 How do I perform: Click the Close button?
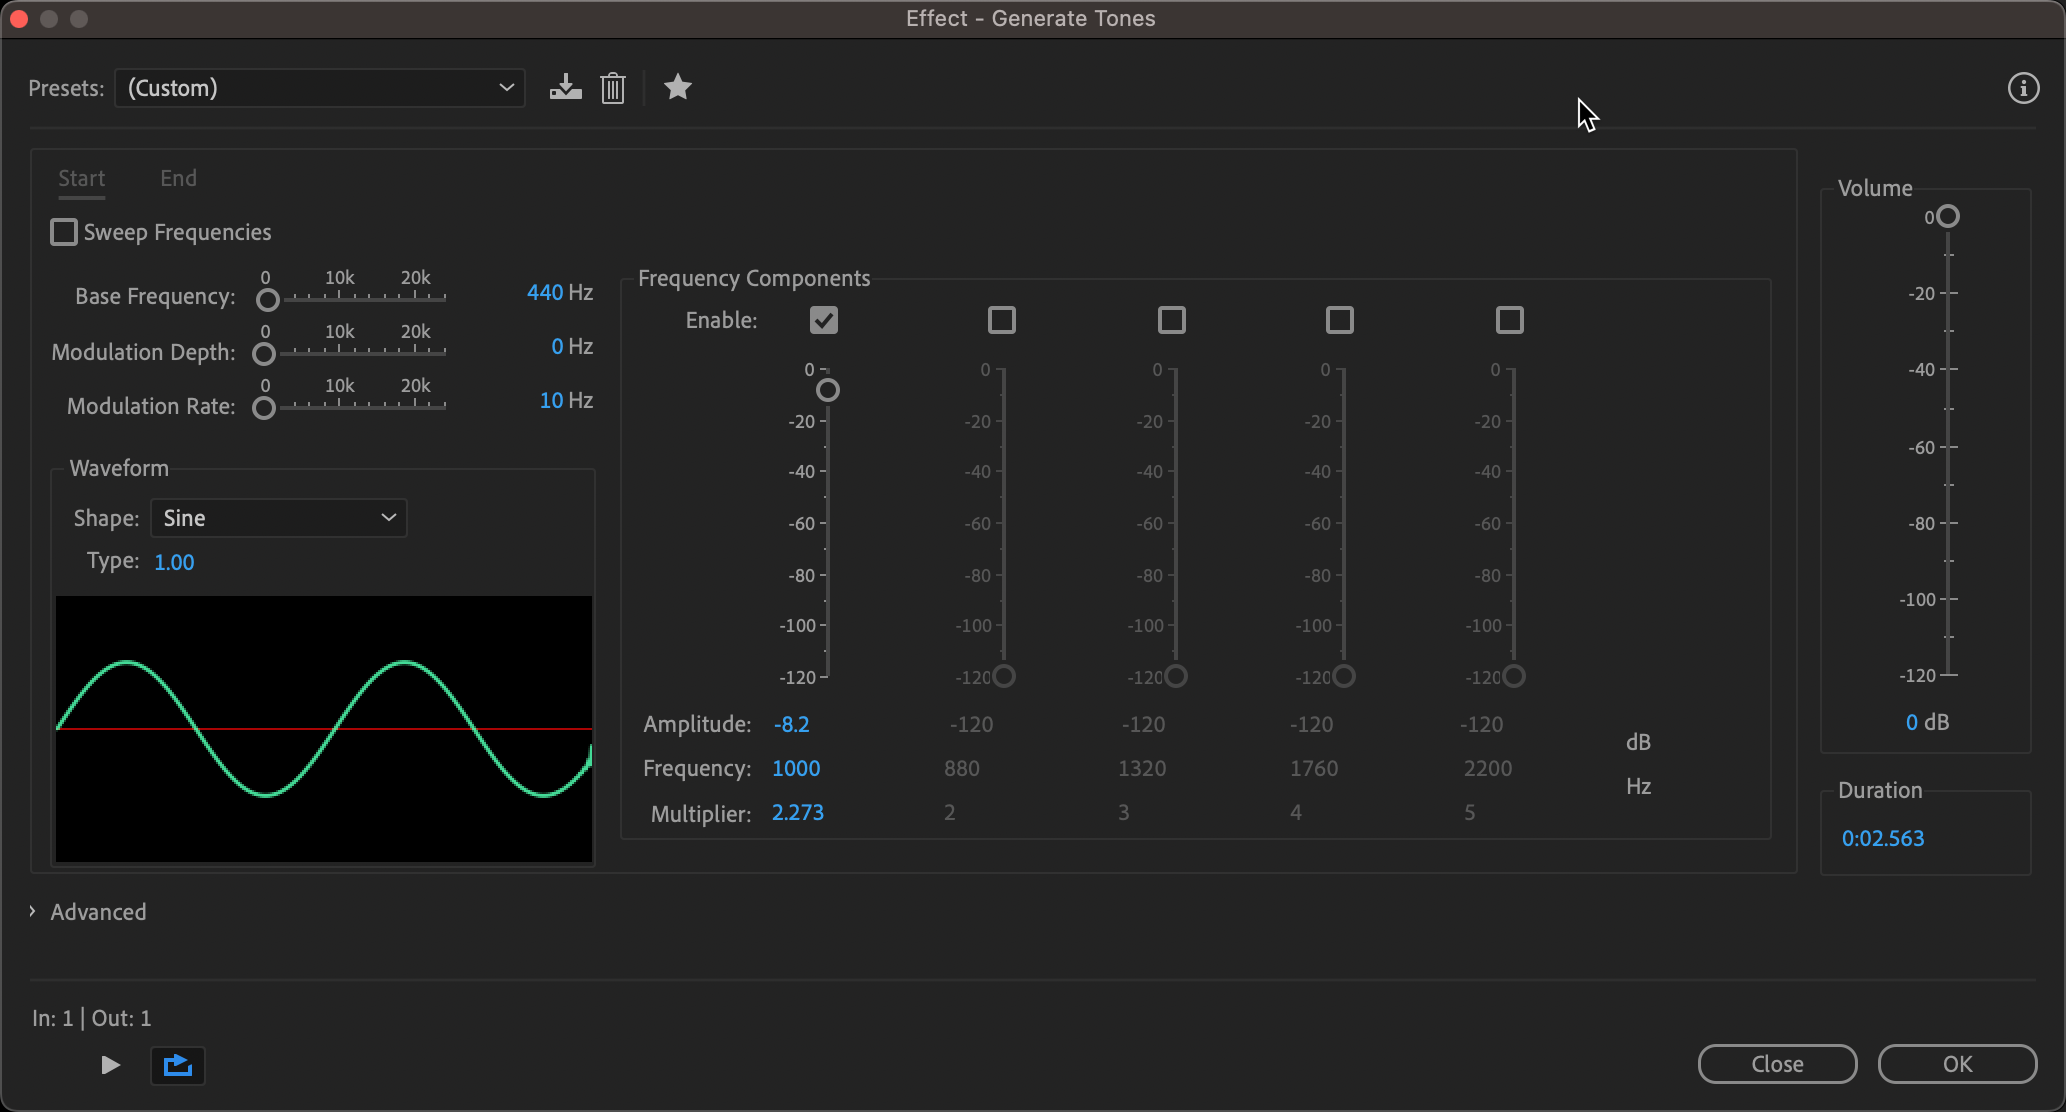[1777, 1064]
